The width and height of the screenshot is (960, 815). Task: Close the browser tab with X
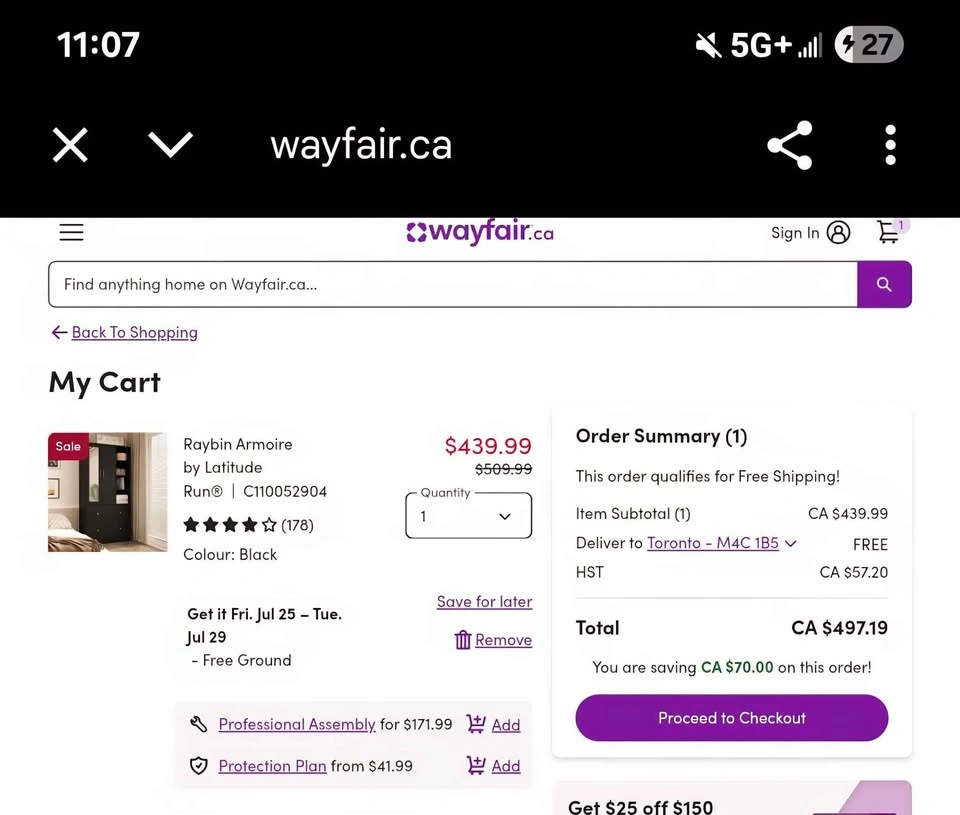70,146
